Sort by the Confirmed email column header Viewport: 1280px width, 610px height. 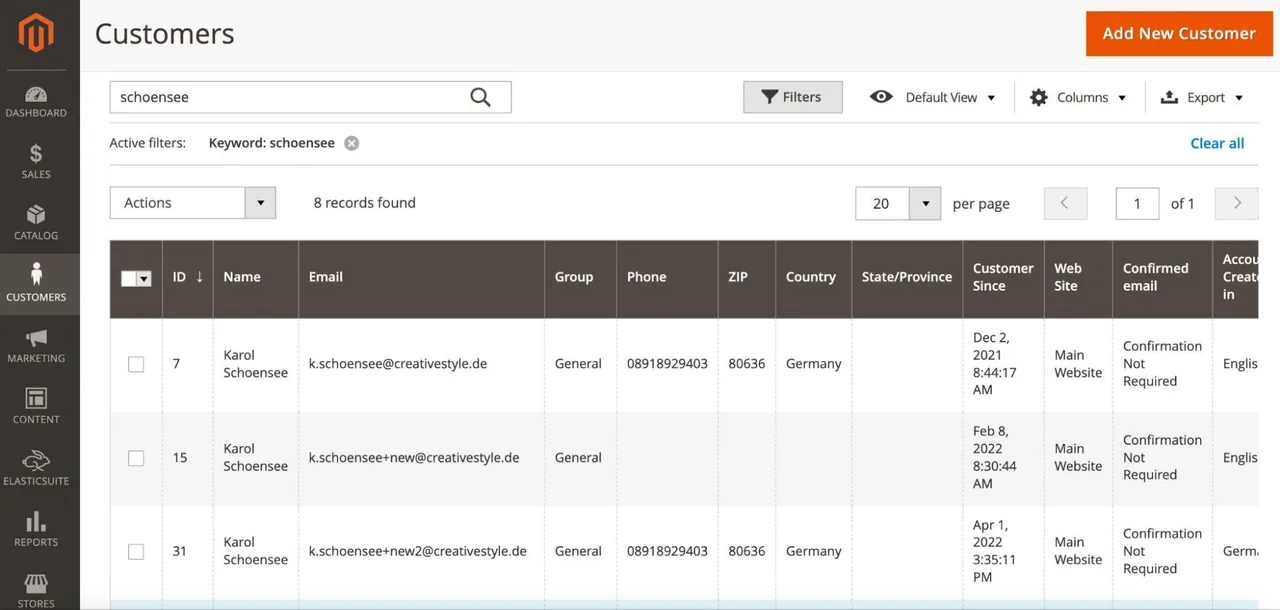pos(1162,277)
